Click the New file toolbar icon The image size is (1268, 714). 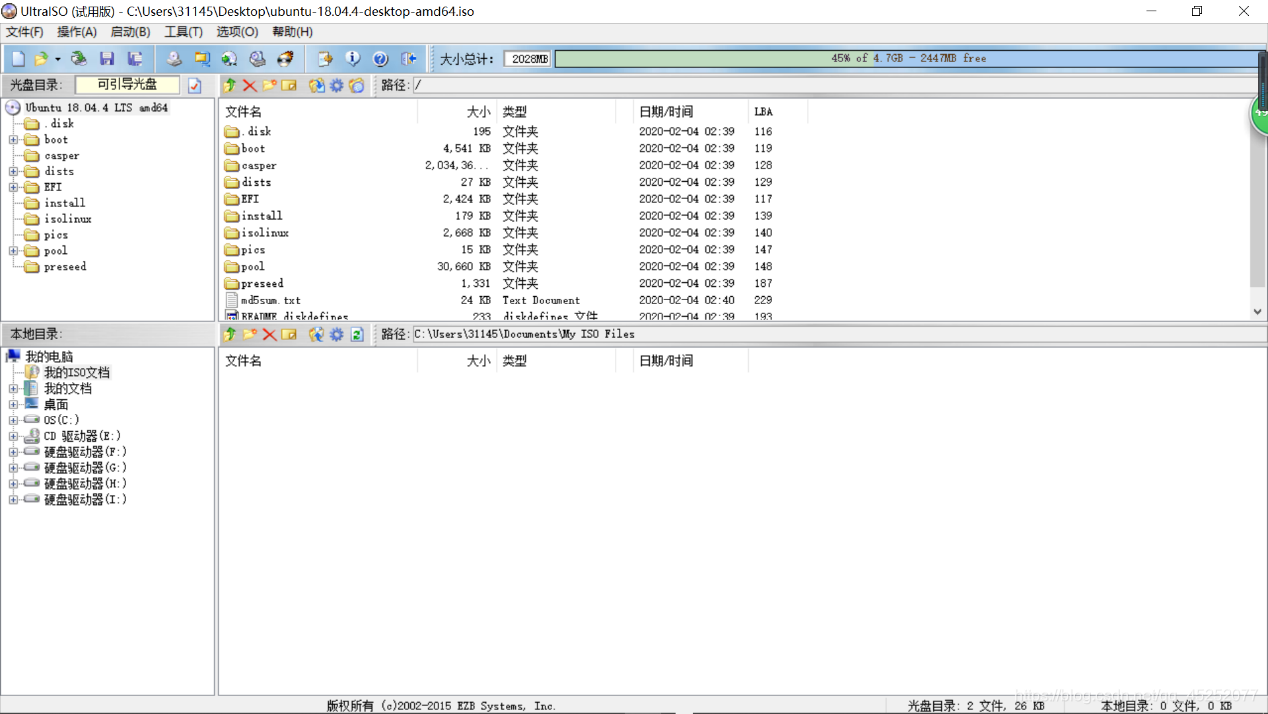pos(18,59)
